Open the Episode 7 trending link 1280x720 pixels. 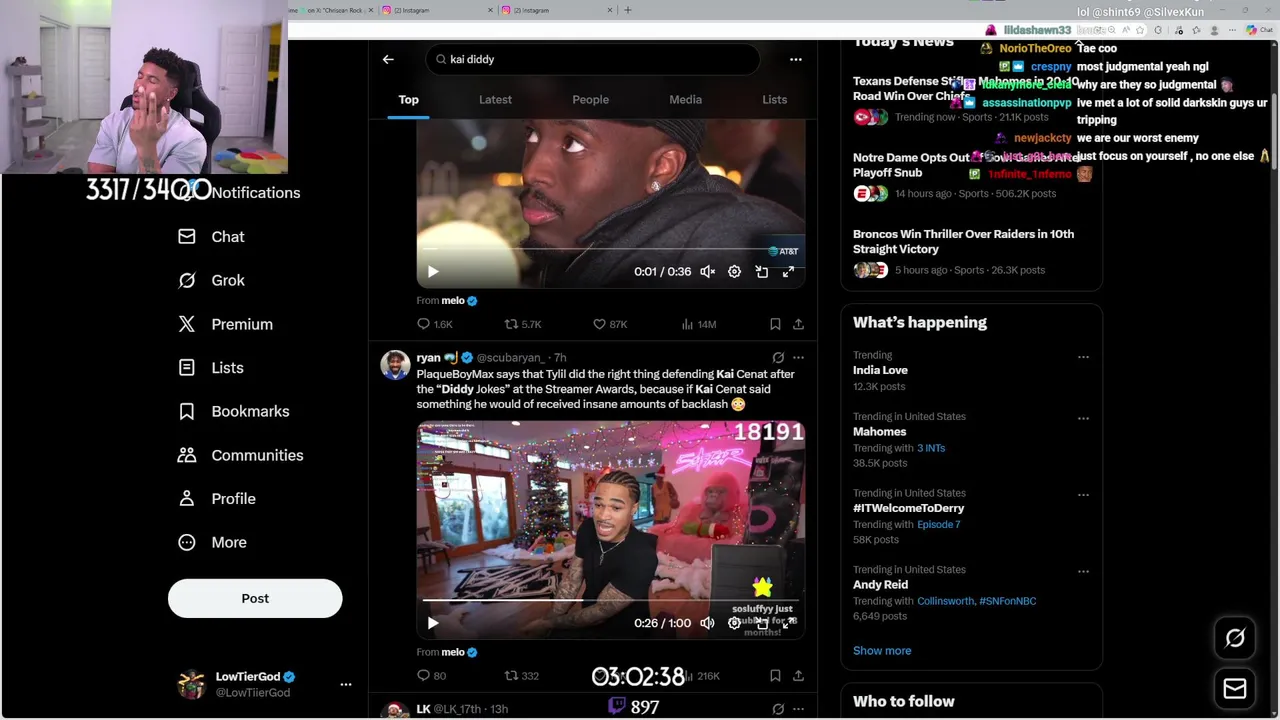click(939, 525)
